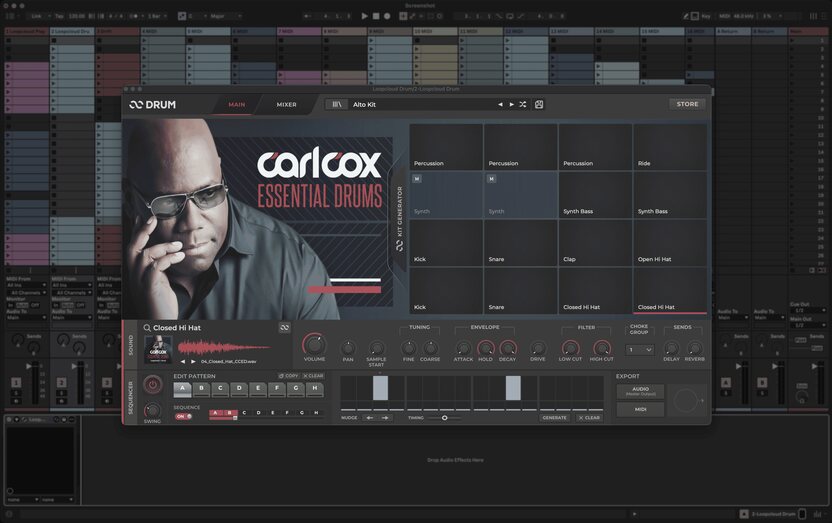The image size is (832, 523).
Task: Toggle sequence slot C
Action: [x=244, y=413]
